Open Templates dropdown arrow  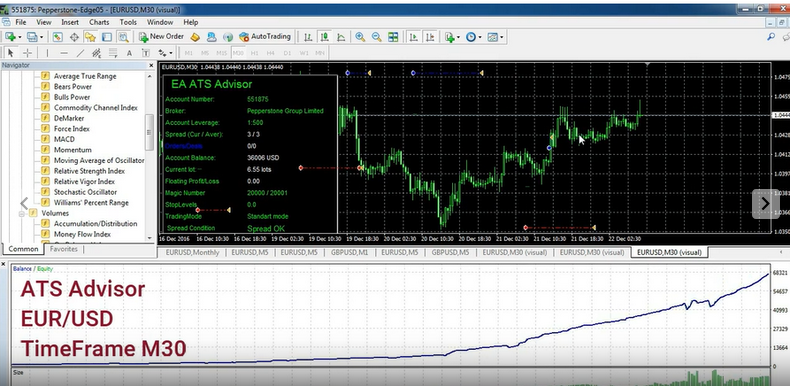click(x=502, y=37)
